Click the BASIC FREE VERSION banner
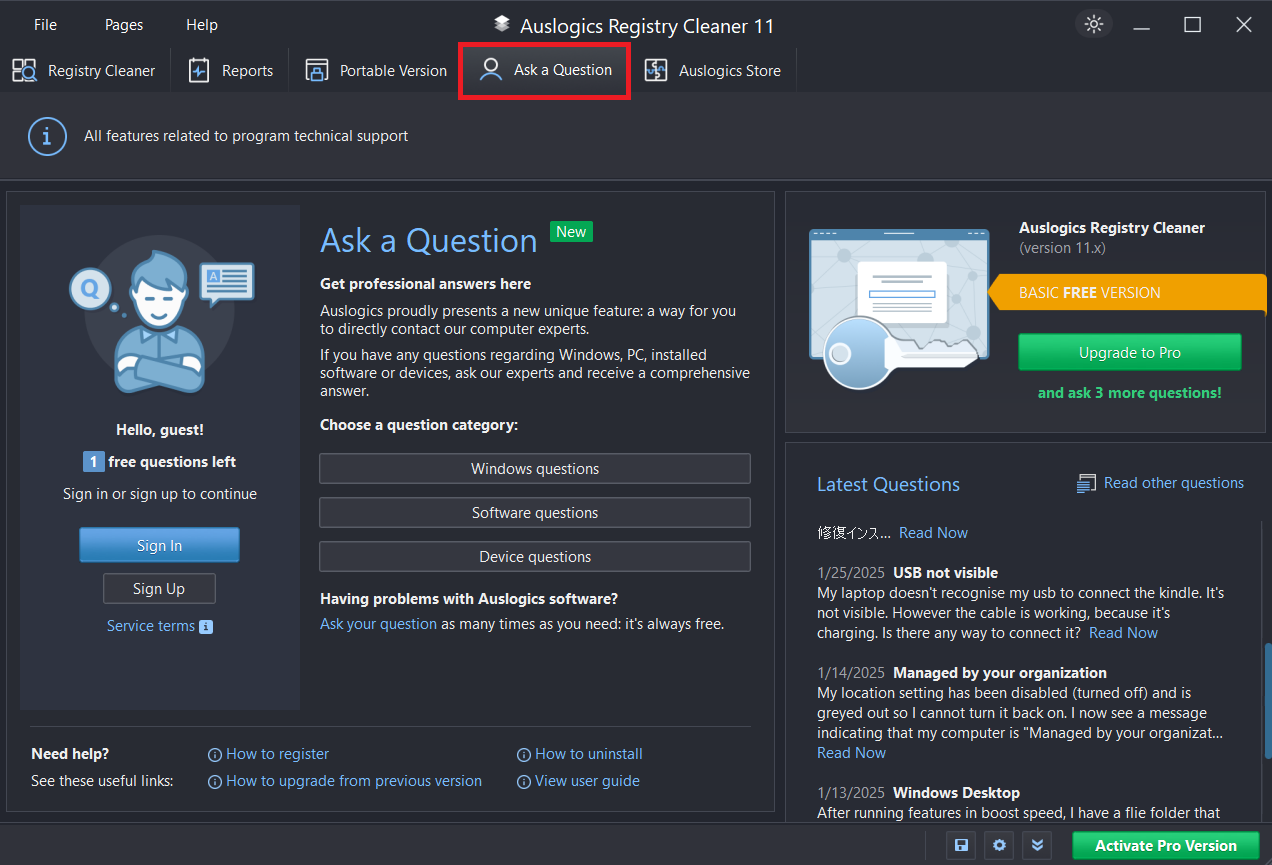 tap(1128, 293)
